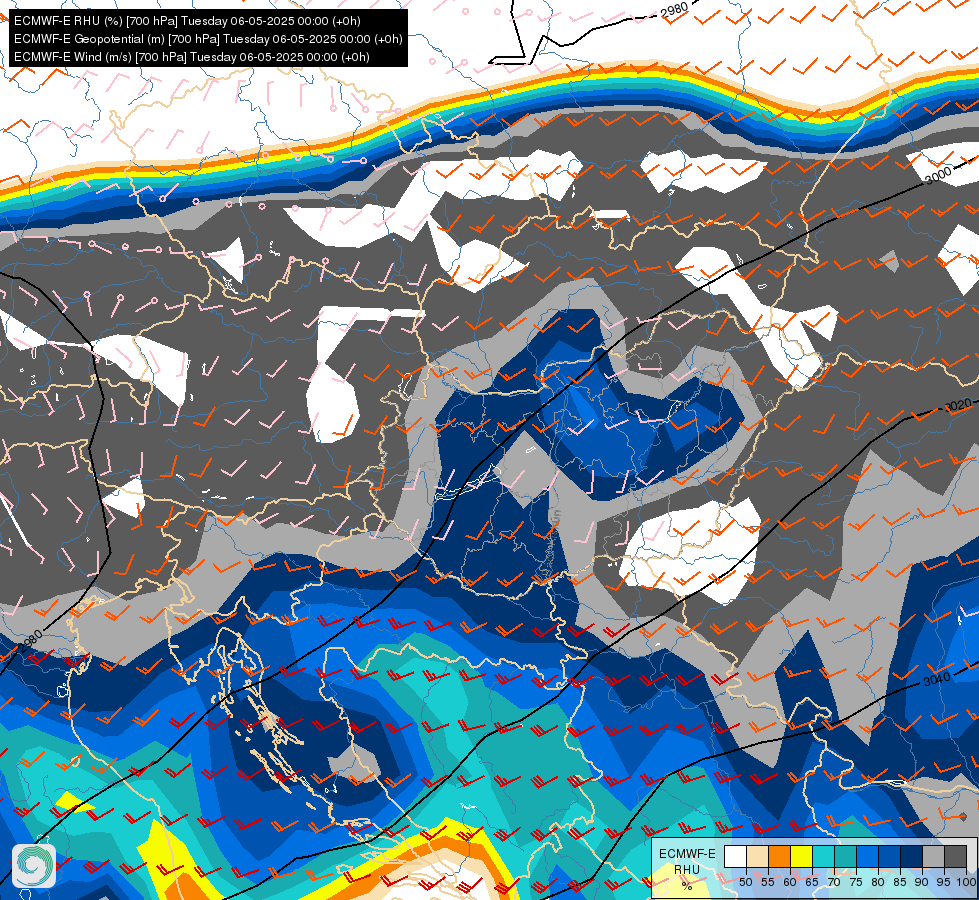The width and height of the screenshot is (979, 900).
Task: Click the 3040 geopotential contour label
Action: click(x=937, y=679)
